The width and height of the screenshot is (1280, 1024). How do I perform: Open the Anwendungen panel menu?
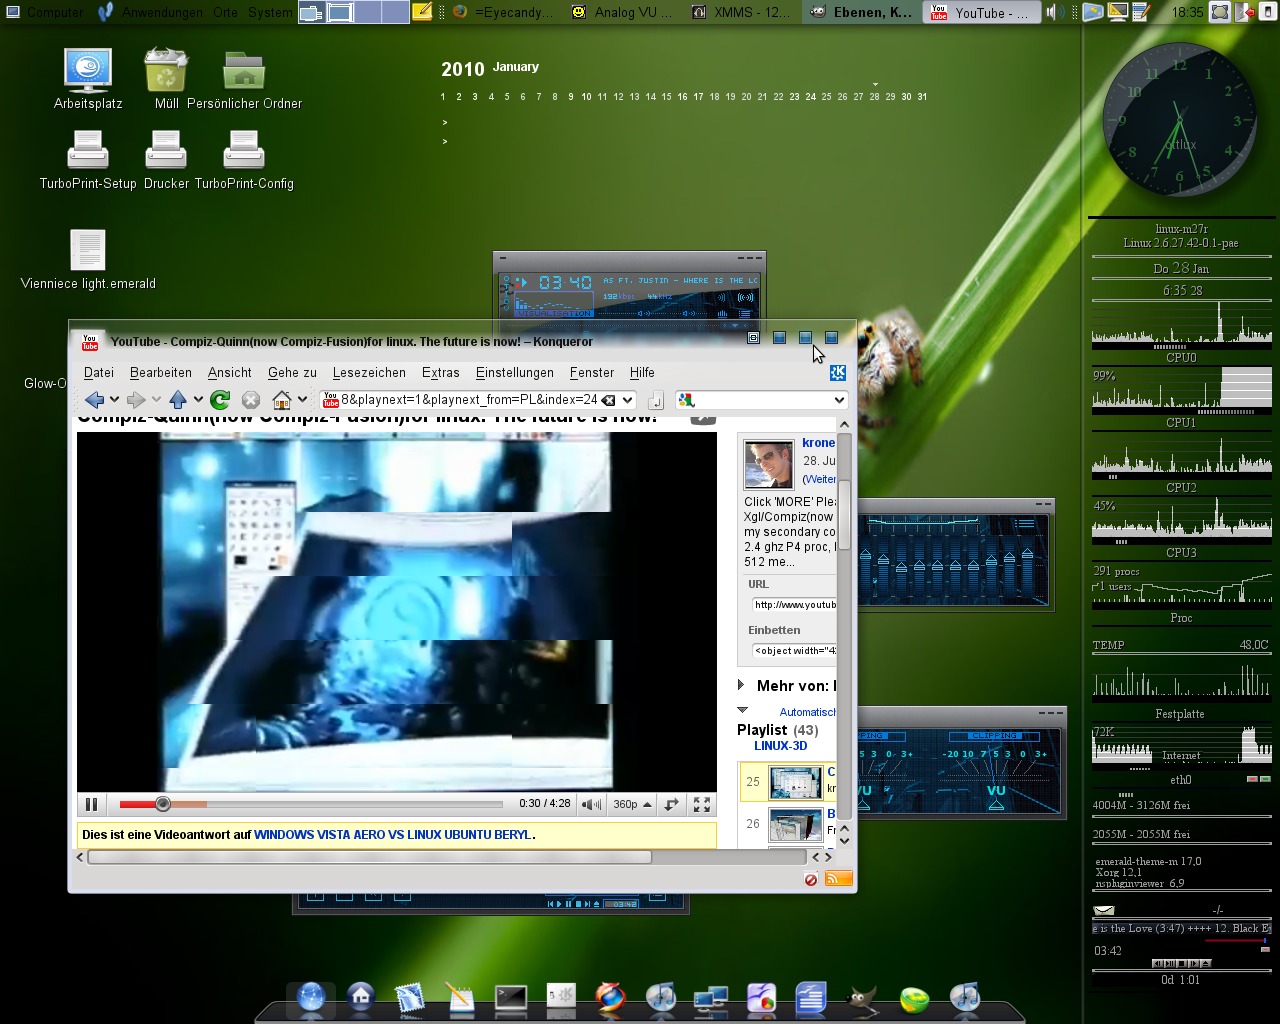click(162, 12)
